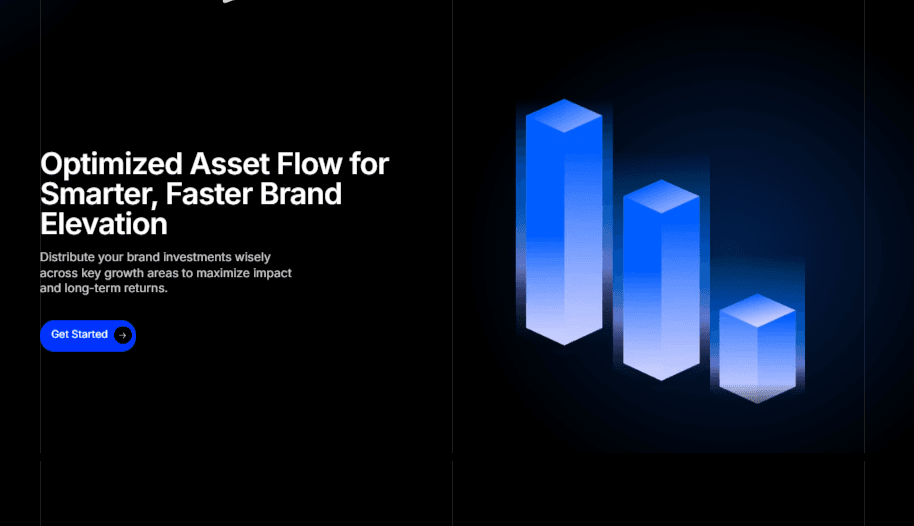914x526 pixels.
Task: Click the tallest blue bar graphic
Action: click(x=564, y=222)
